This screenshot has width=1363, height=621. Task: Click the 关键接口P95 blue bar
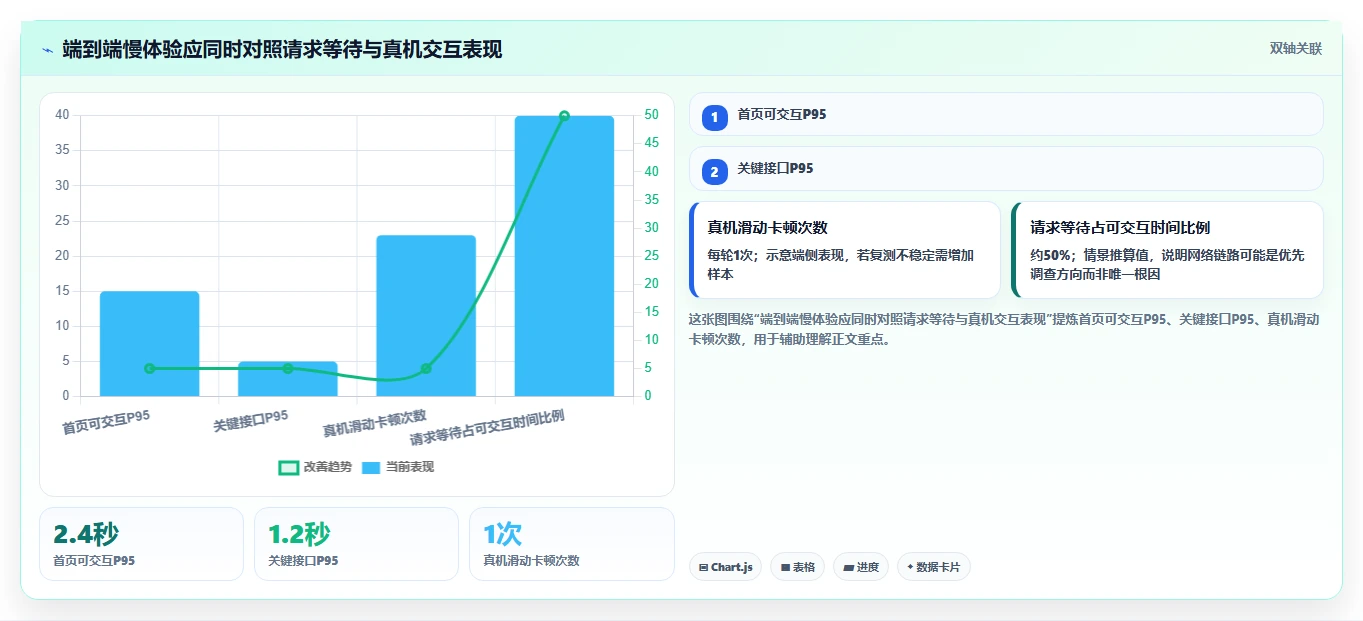288,378
